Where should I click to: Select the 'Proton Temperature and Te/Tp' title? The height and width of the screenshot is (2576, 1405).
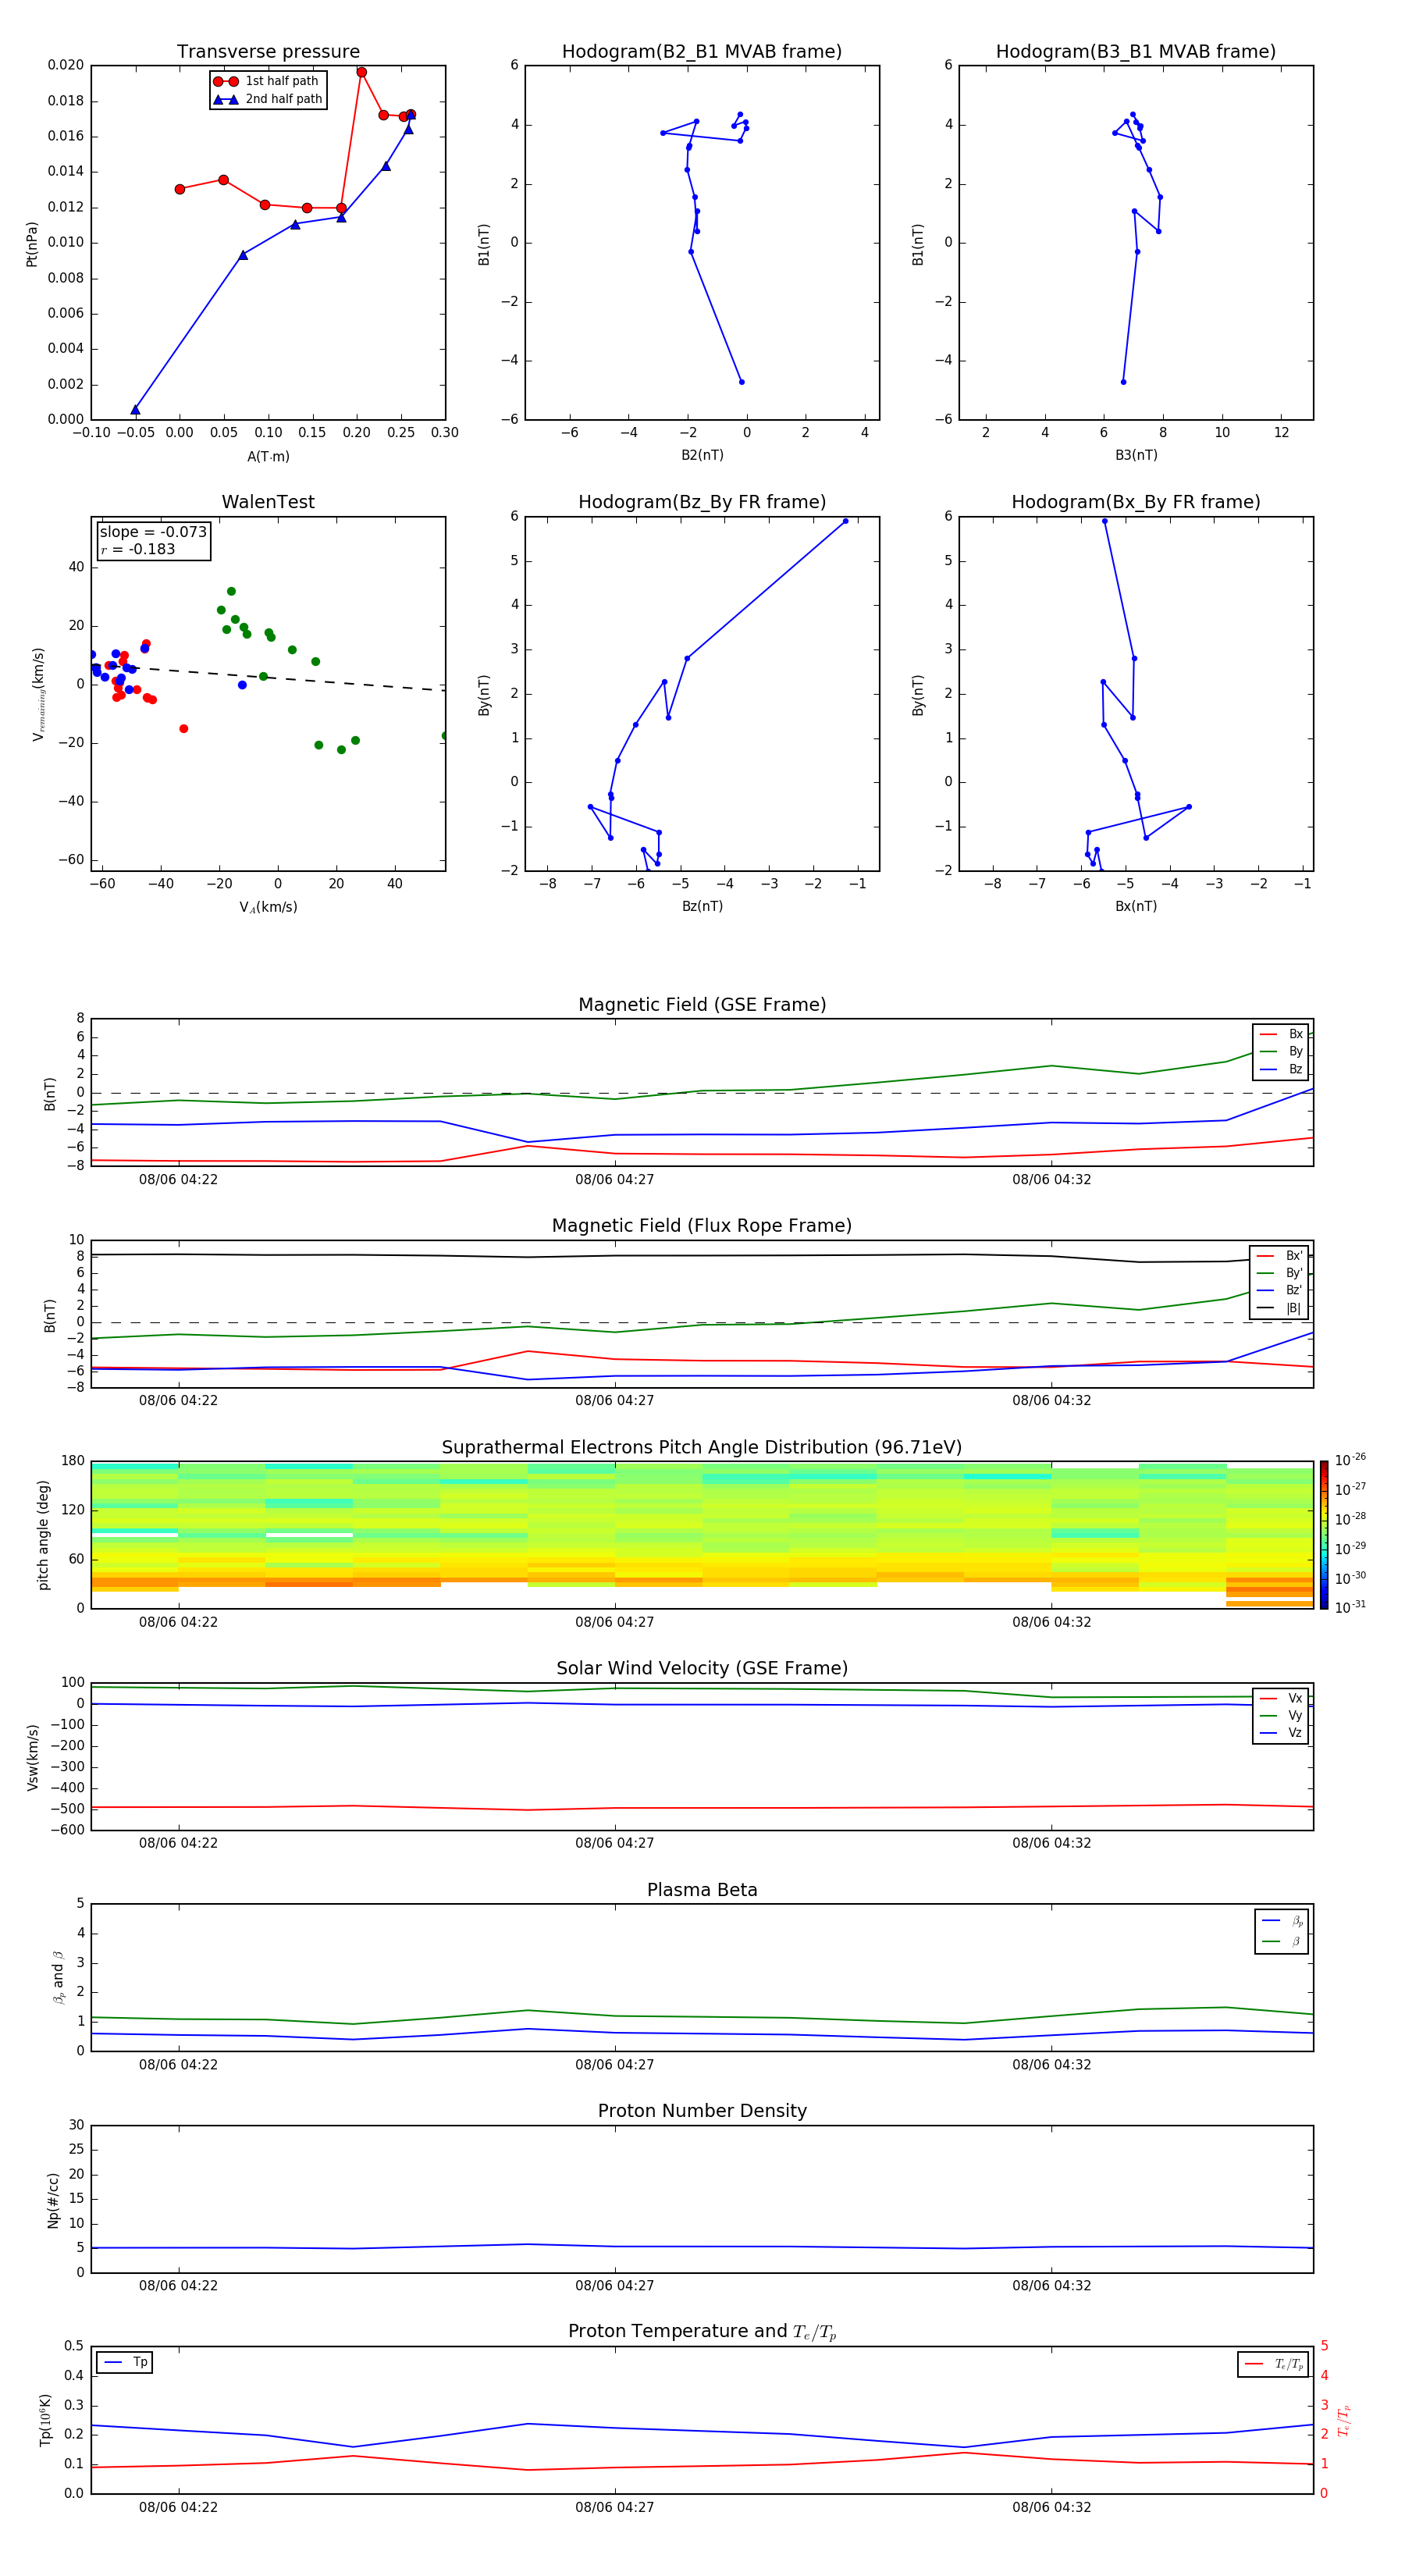702,2332
